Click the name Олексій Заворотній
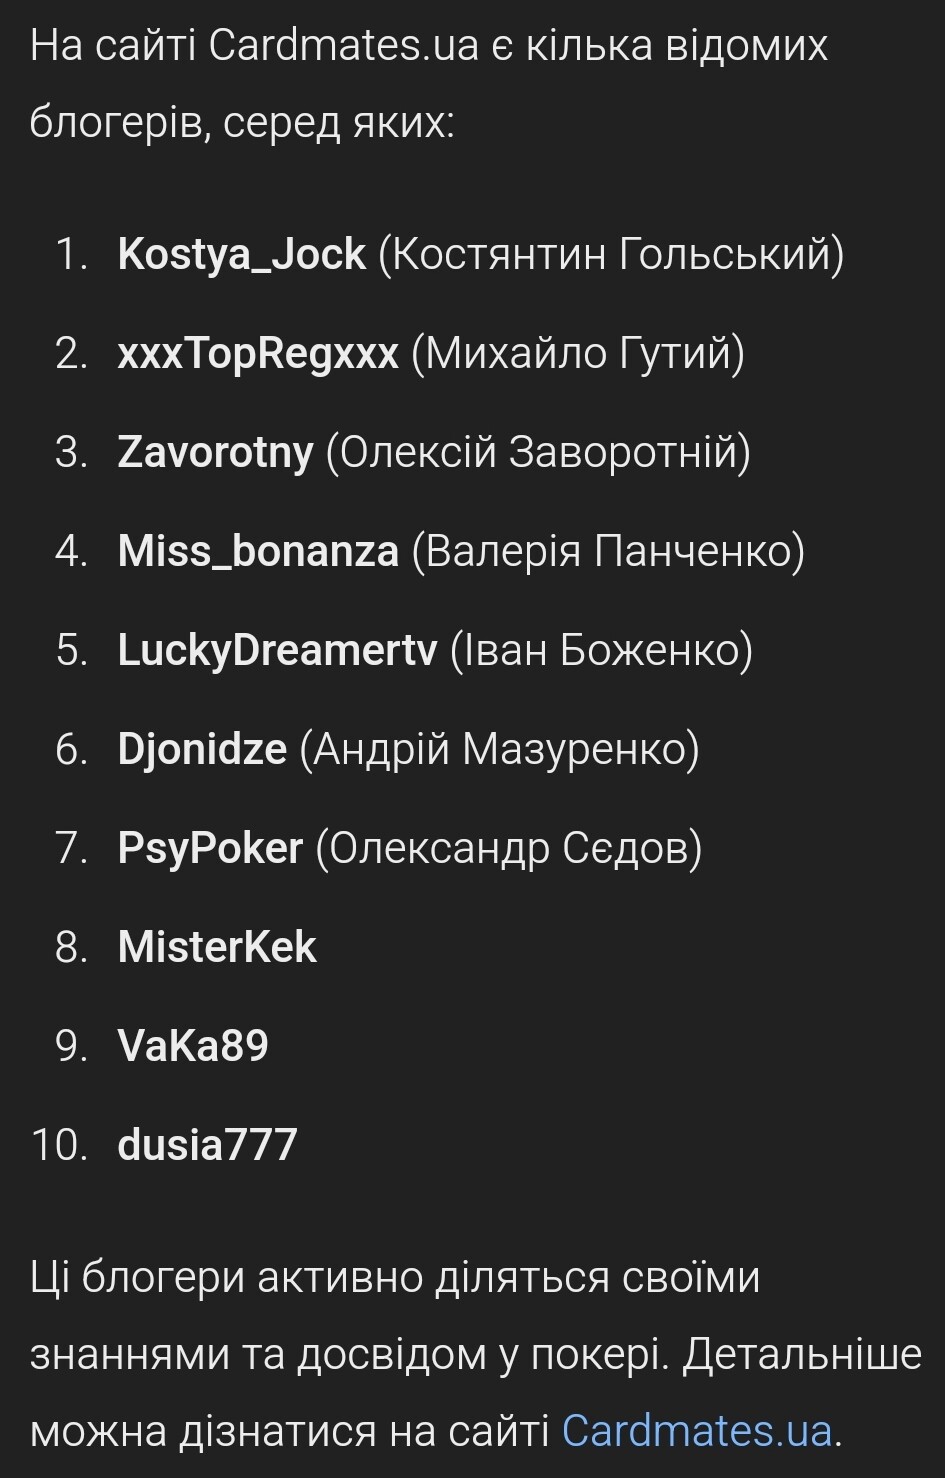 point(538,452)
